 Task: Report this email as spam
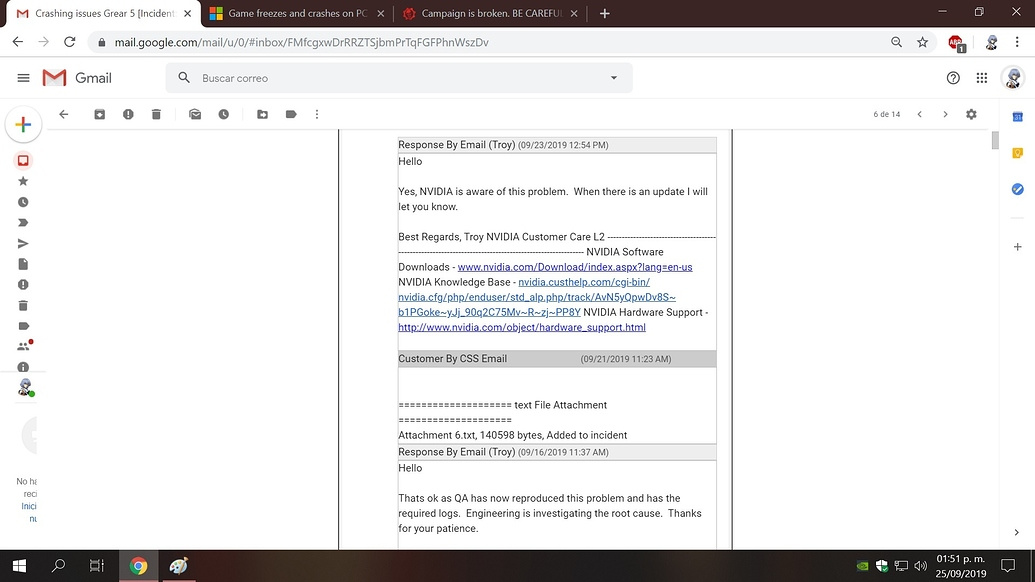coord(128,114)
